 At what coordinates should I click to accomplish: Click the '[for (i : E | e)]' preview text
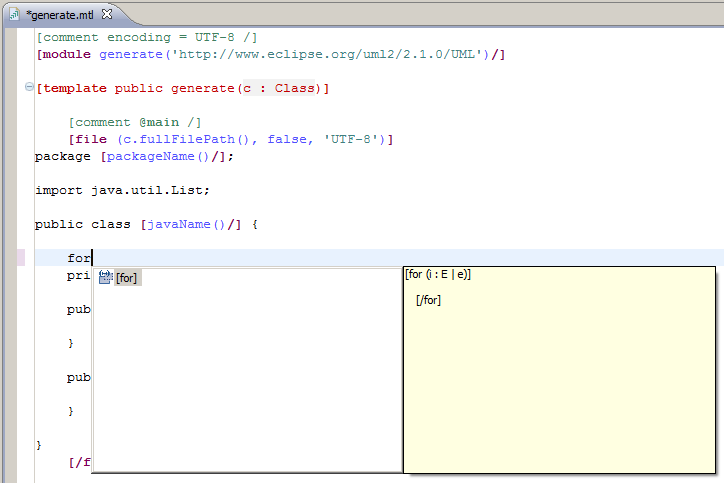[x=438, y=274]
